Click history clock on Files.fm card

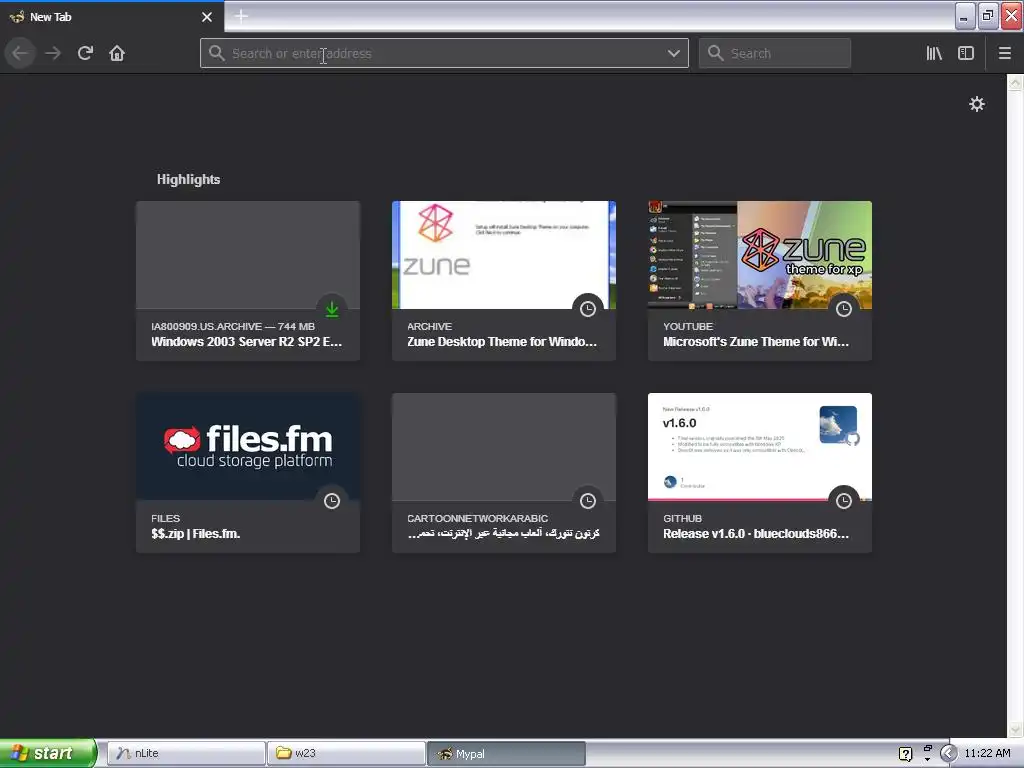tap(332, 501)
